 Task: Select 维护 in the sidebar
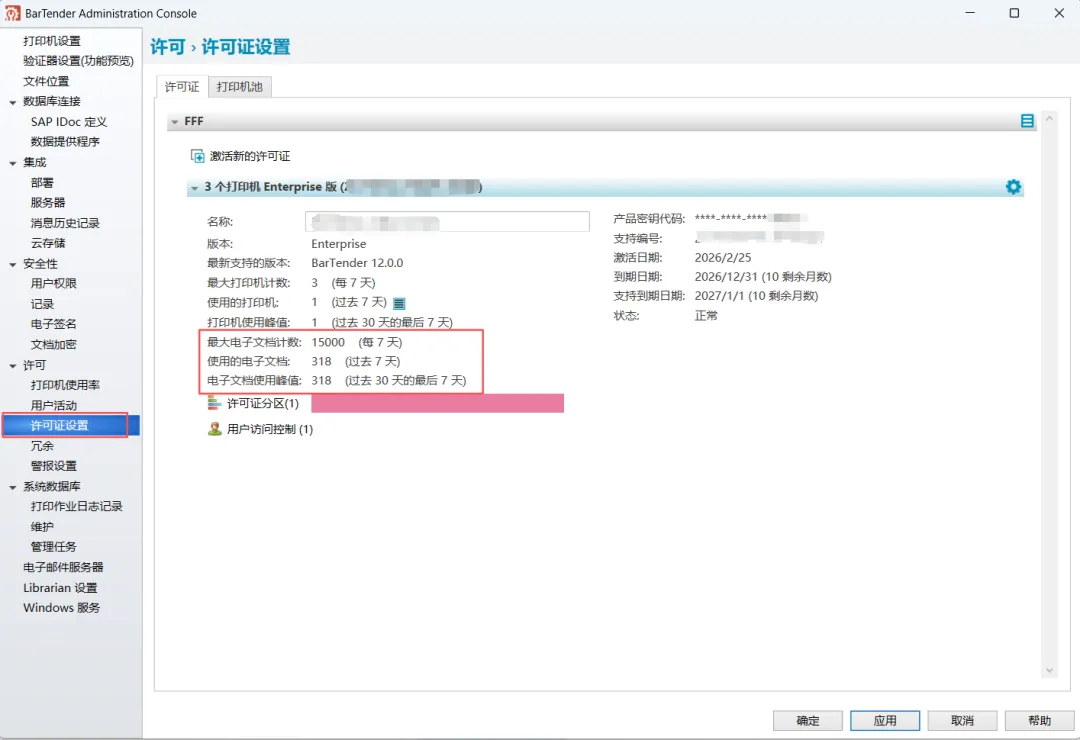click(42, 526)
